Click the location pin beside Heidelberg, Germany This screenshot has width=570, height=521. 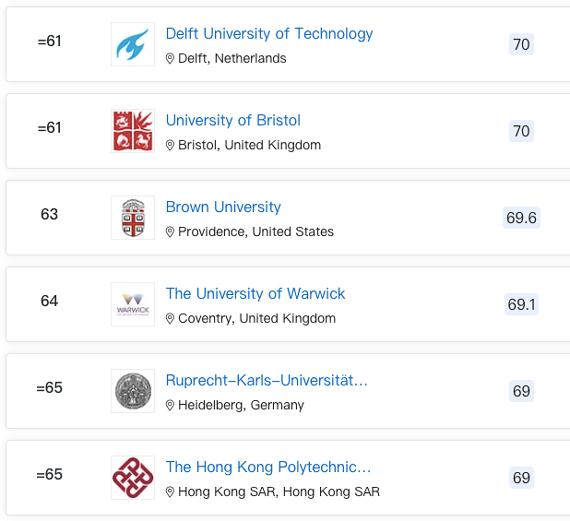tap(170, 405)
